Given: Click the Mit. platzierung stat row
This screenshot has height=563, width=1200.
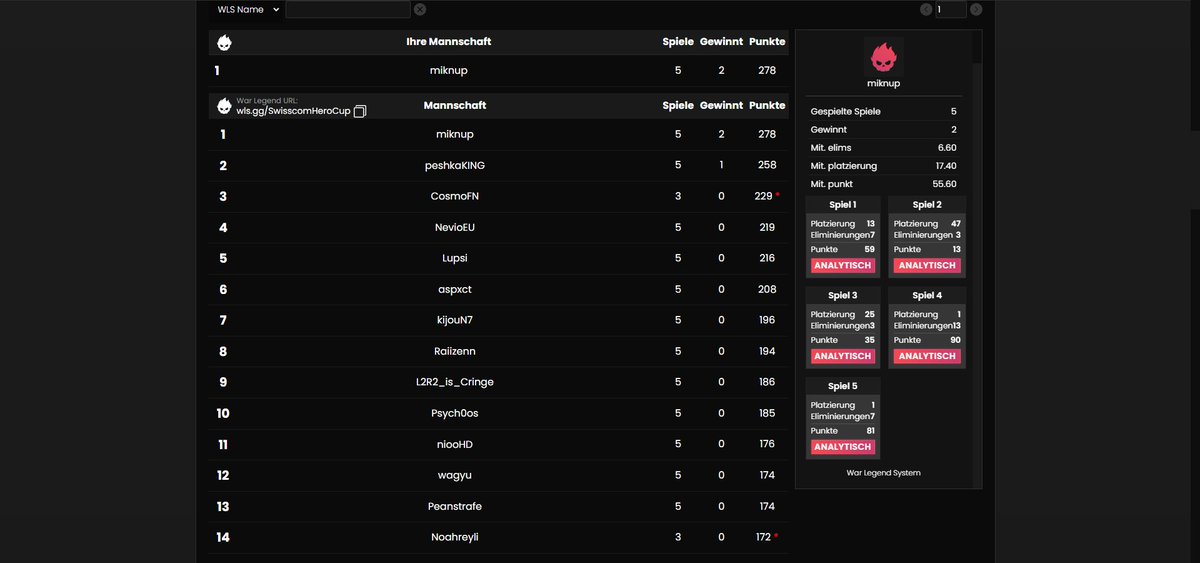Looking at the screenshot, I should 883,165.
